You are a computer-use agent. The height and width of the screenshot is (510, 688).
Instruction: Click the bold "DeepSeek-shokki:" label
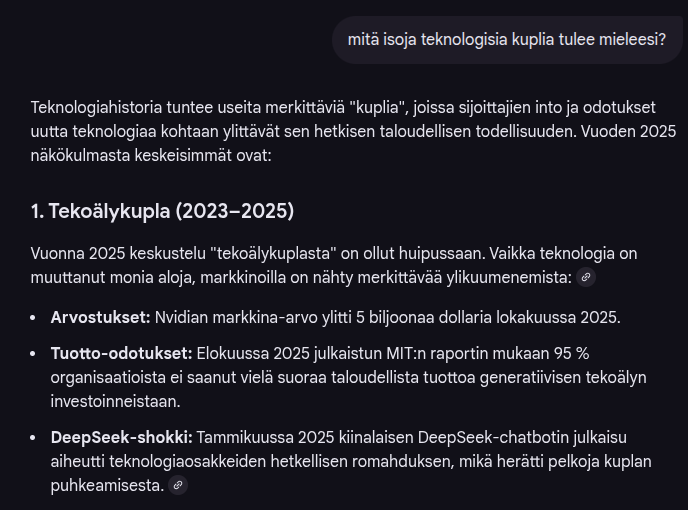tap(121, 438)
